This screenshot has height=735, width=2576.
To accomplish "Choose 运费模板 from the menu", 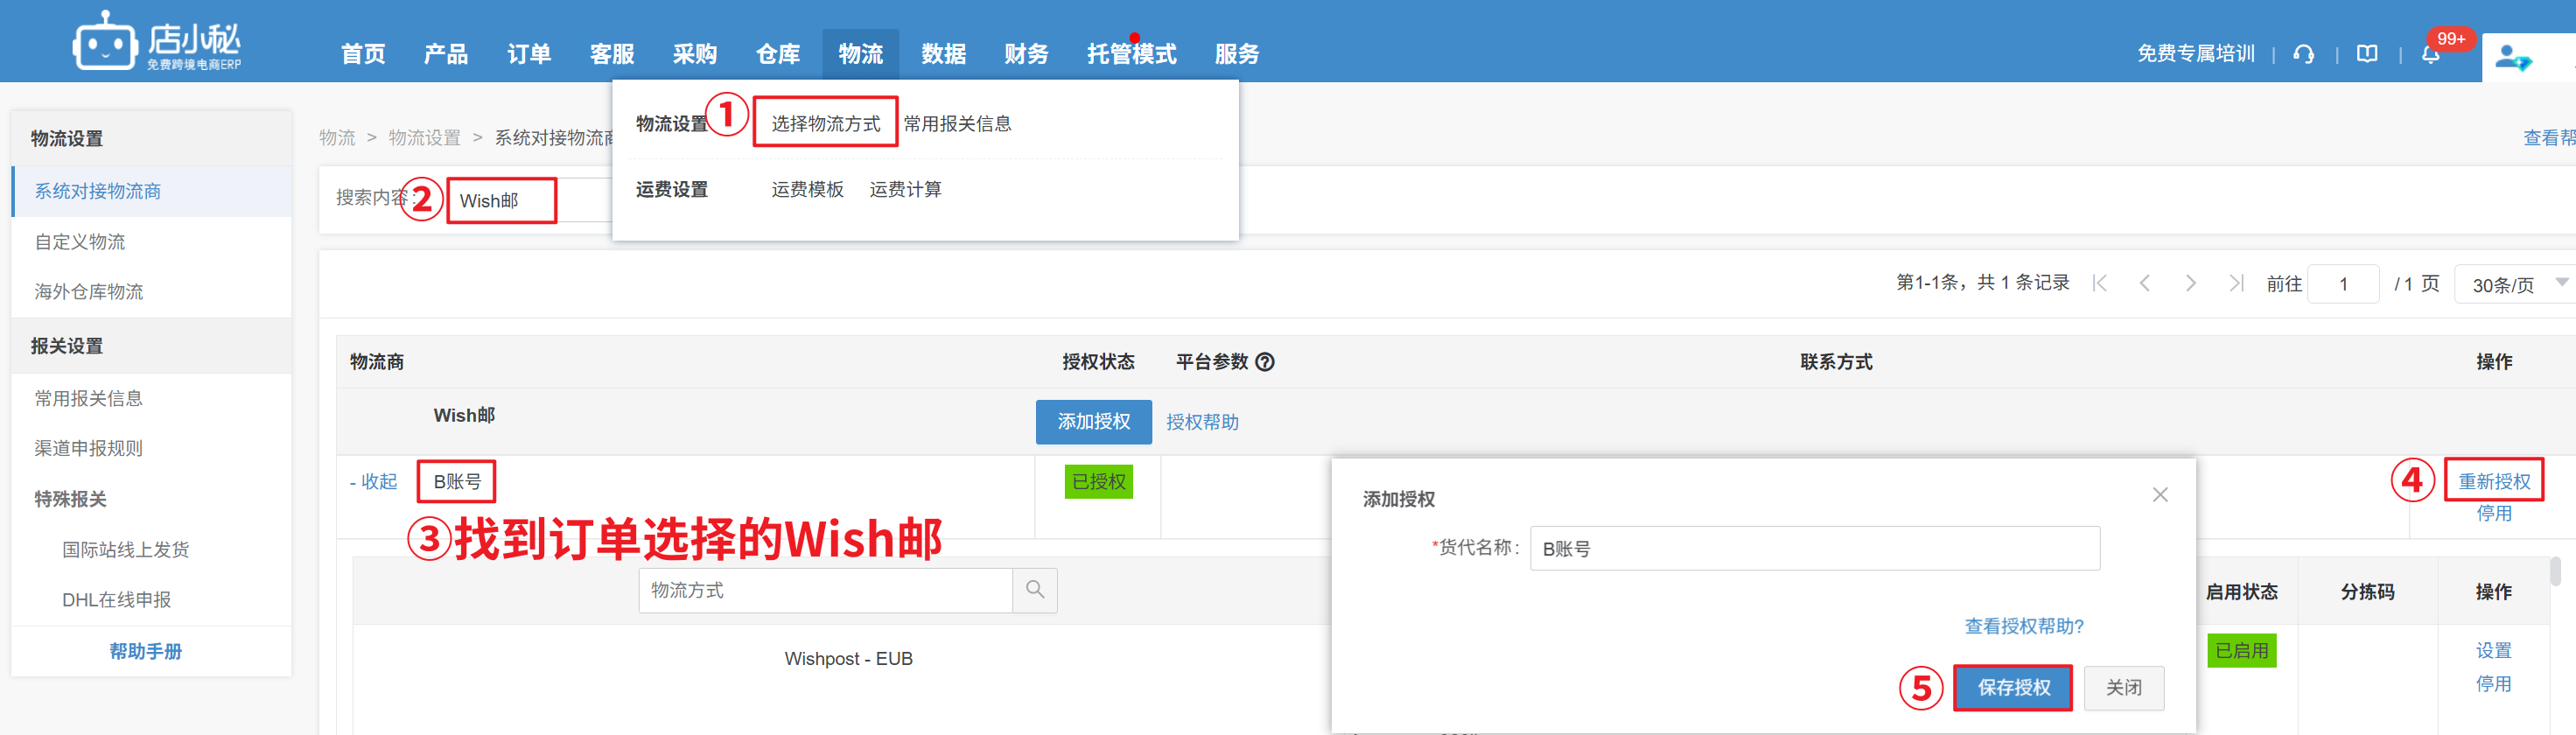I will click(807, 189).
